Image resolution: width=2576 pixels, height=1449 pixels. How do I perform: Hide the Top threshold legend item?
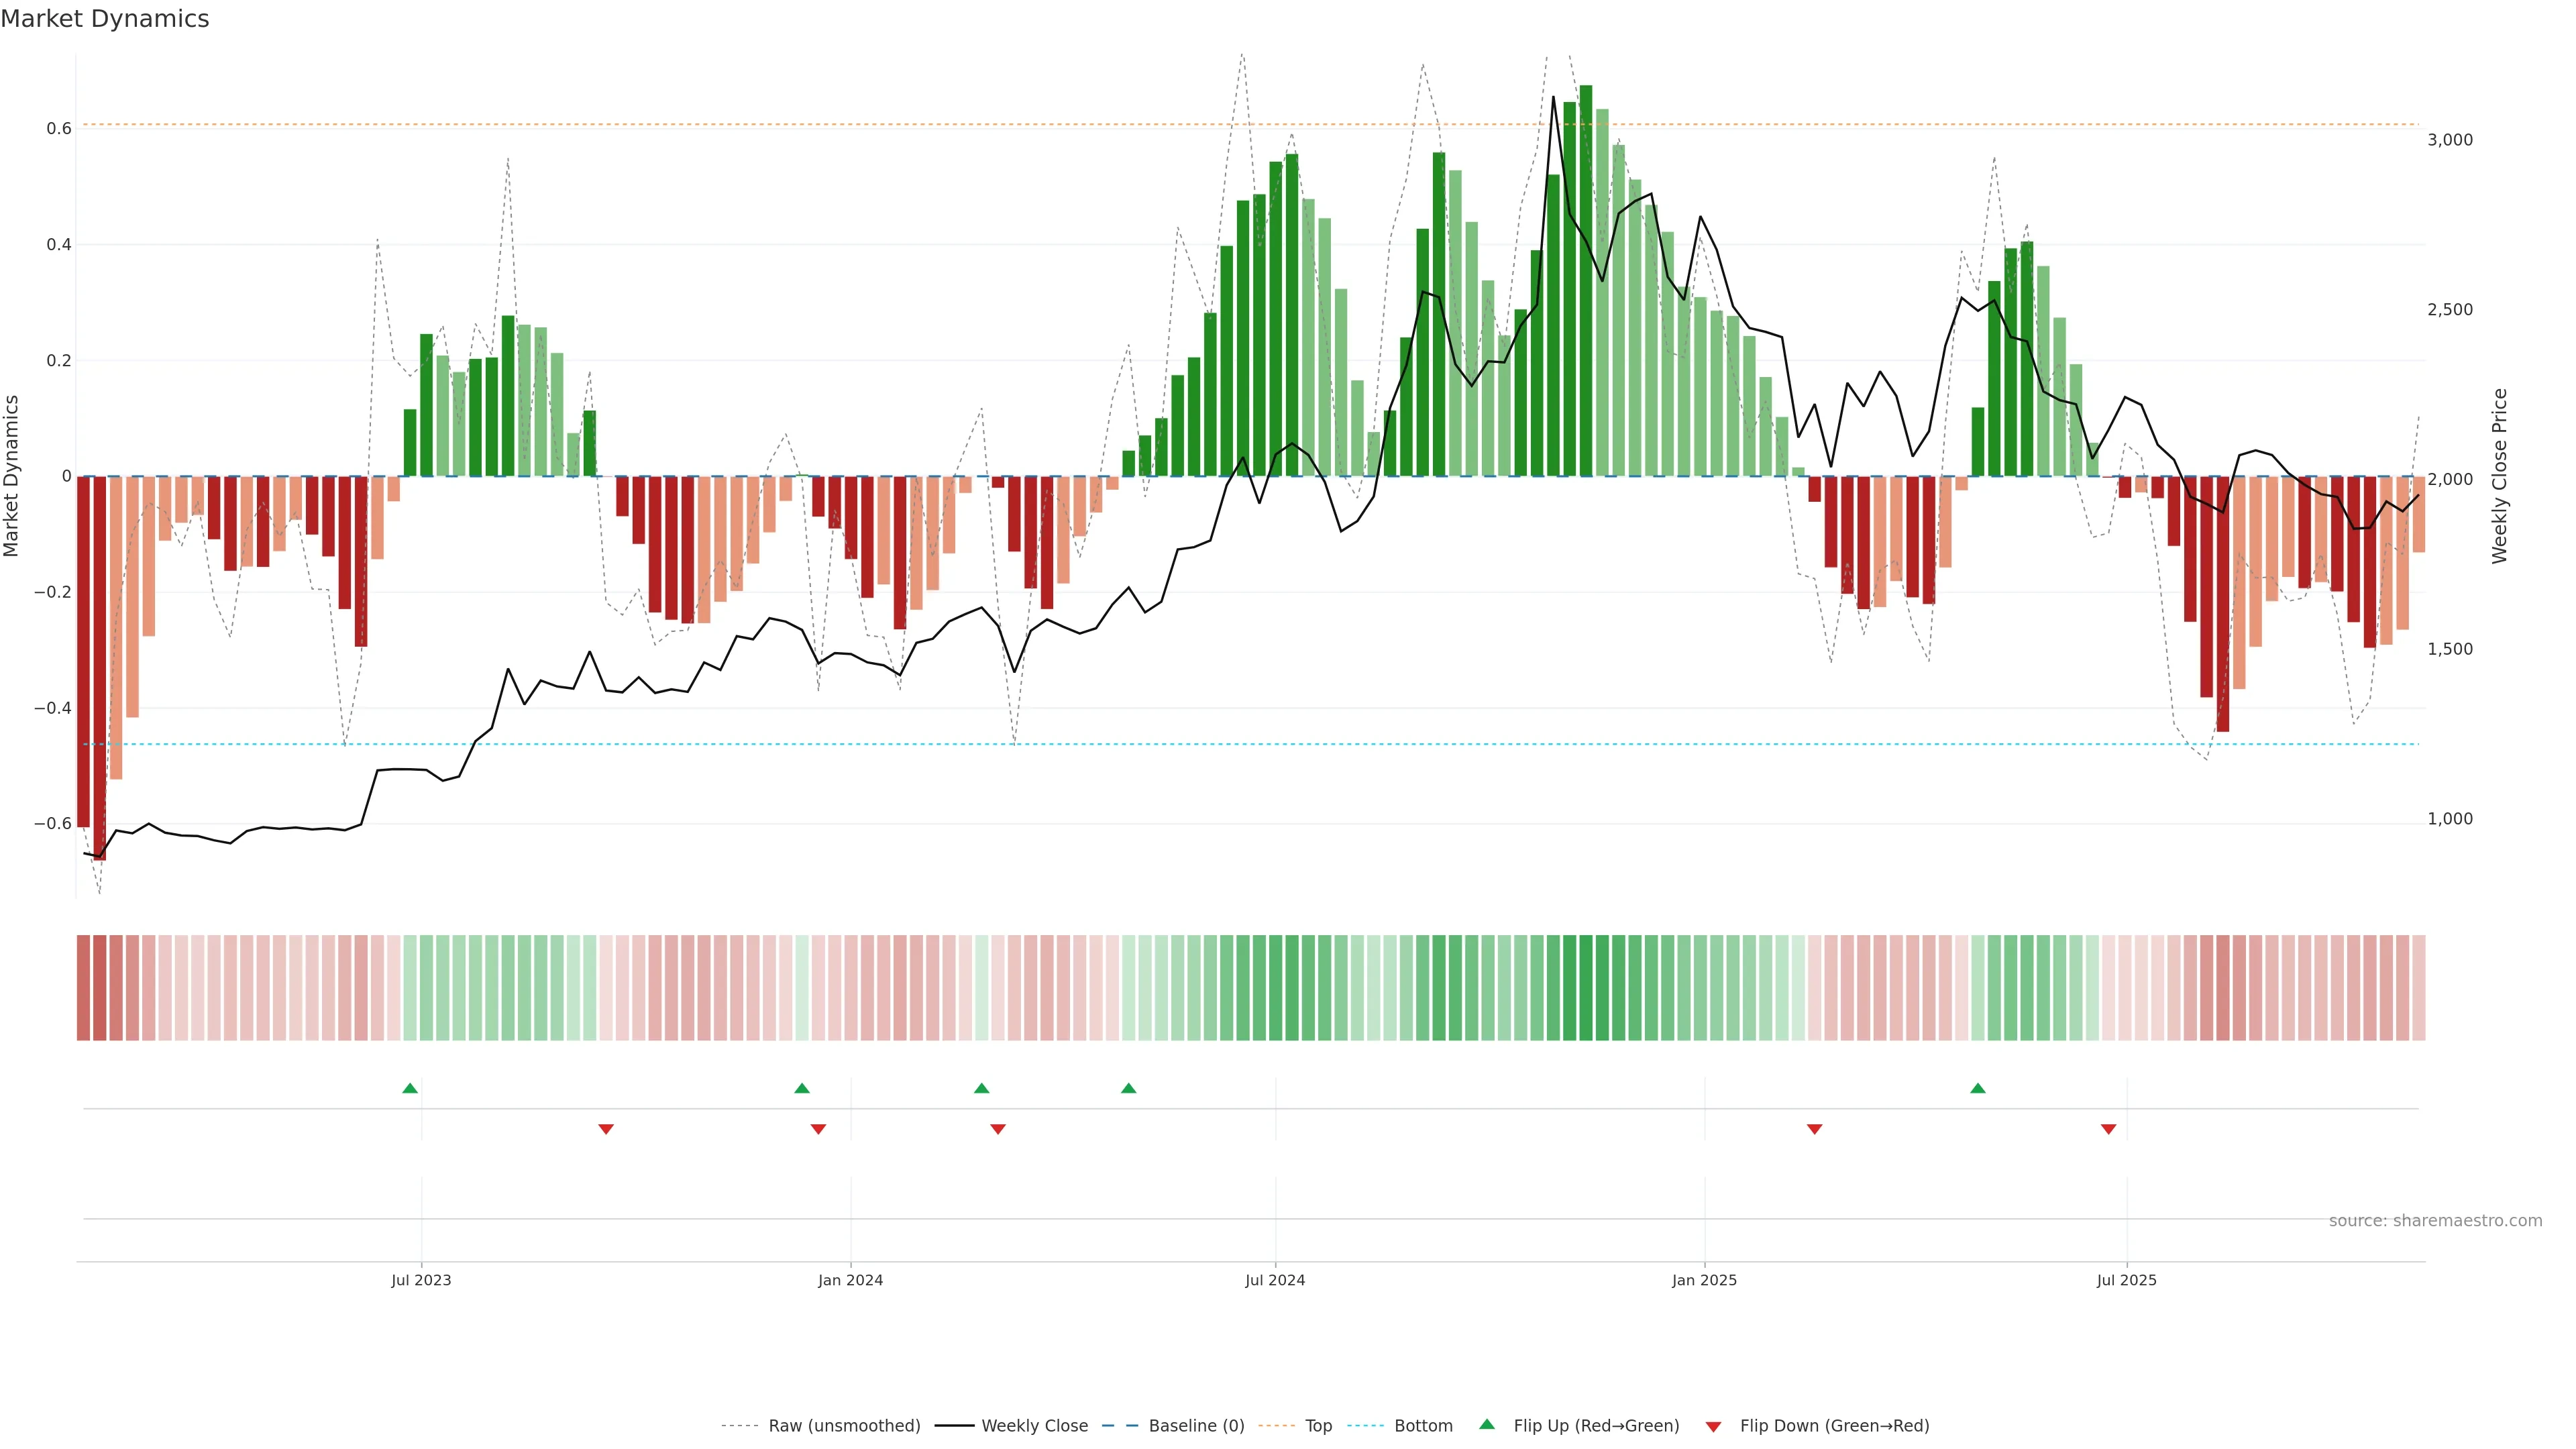tap(1318, 1426)
